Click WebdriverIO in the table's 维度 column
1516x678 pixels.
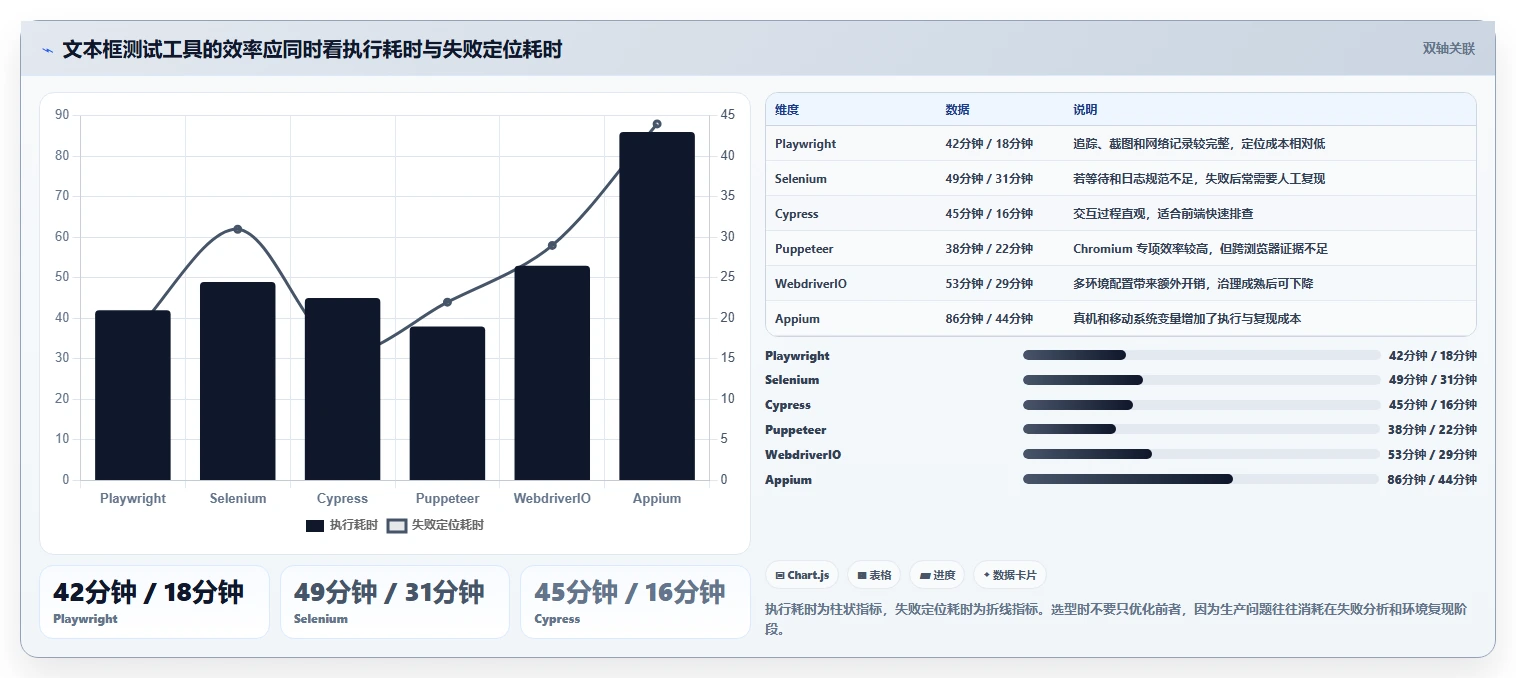[811, 284]
